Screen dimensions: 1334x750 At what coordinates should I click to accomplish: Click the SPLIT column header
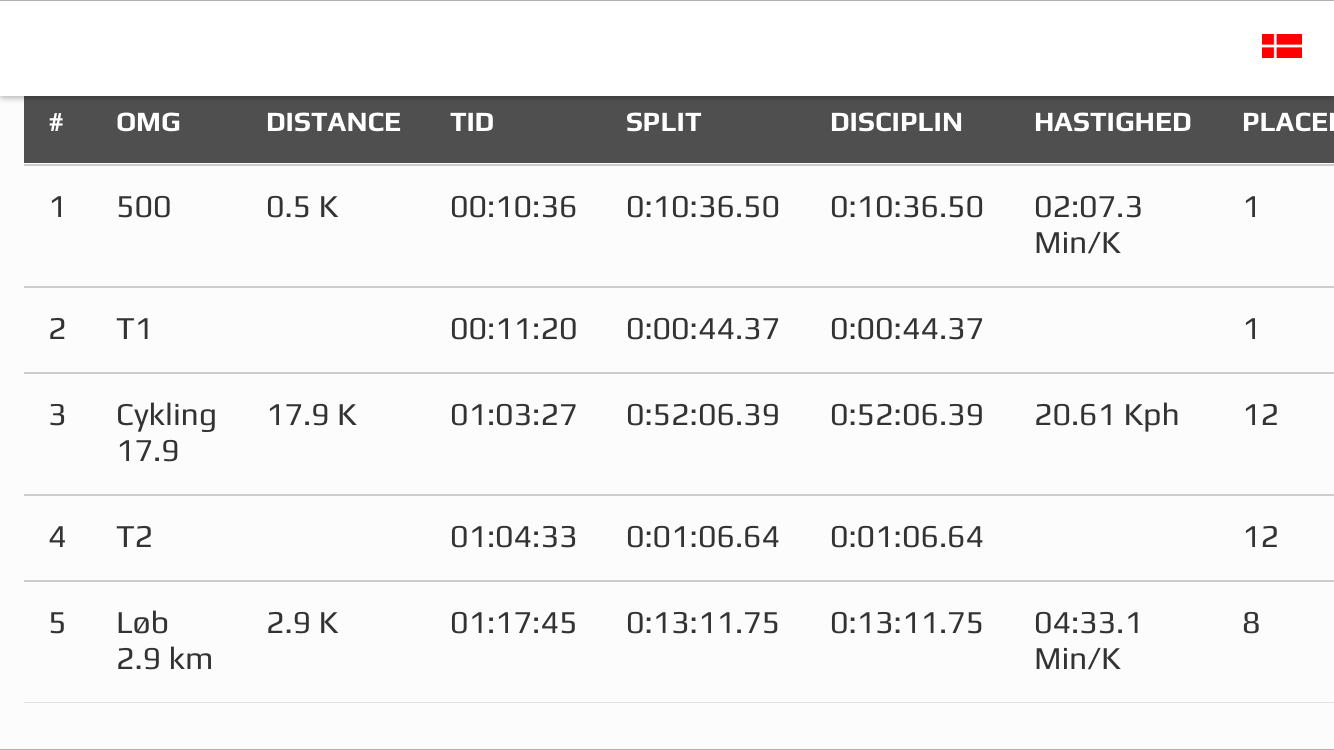(663, 122)
